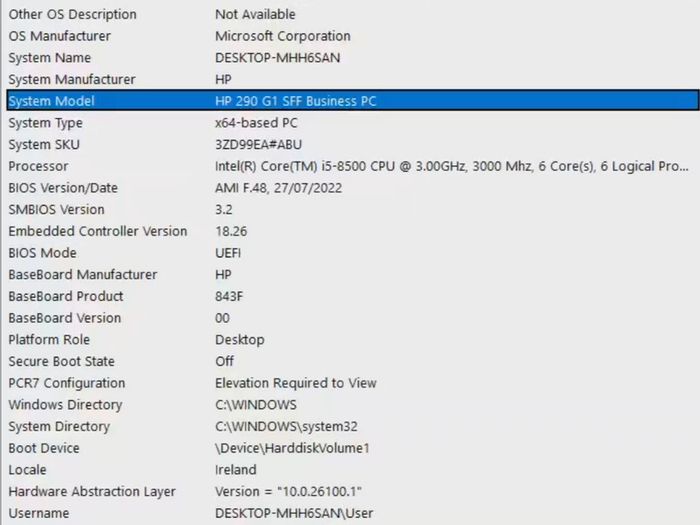
Task: Click the 'x64-based PC' value
Action: pyautogui.click(x=256, y=123)
